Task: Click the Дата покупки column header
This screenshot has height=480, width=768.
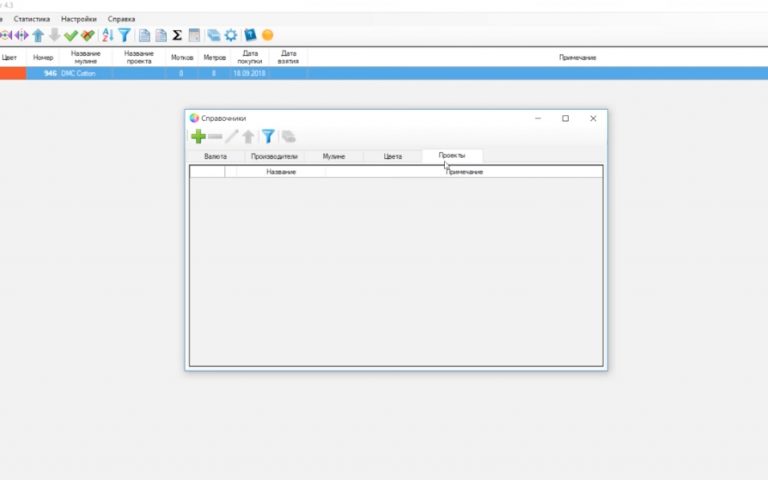Action: (x=250, y=57)
